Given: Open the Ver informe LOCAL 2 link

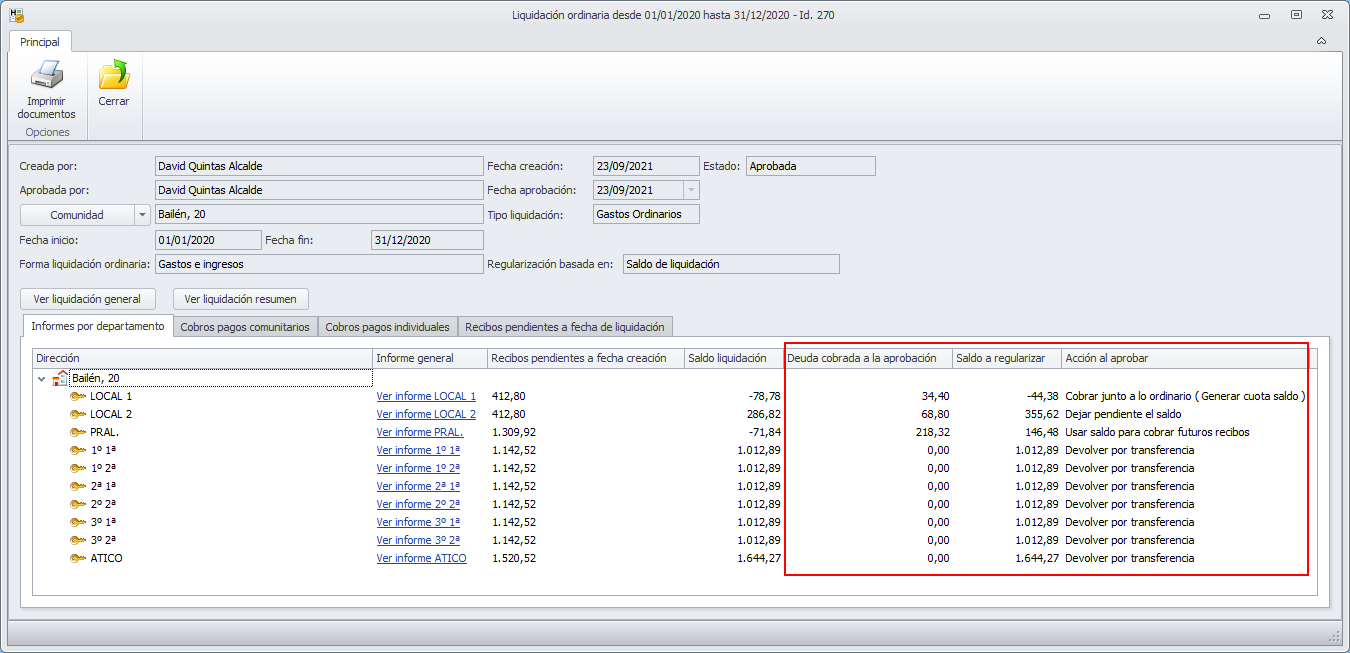Looking at the screenshot, I should click(426, 414).
